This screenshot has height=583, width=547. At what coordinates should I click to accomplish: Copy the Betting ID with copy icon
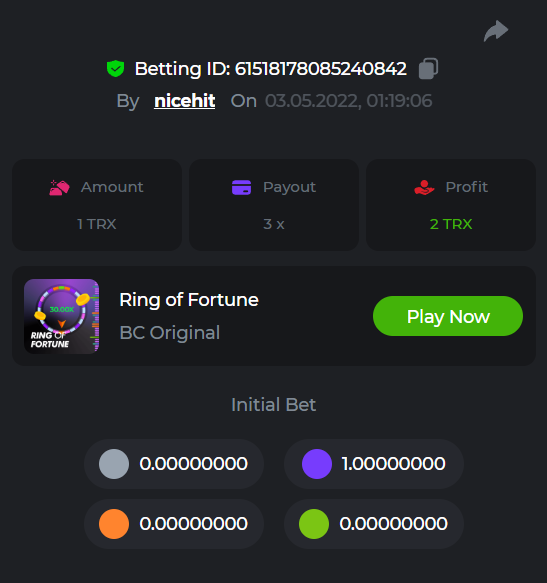click(428, 69)
